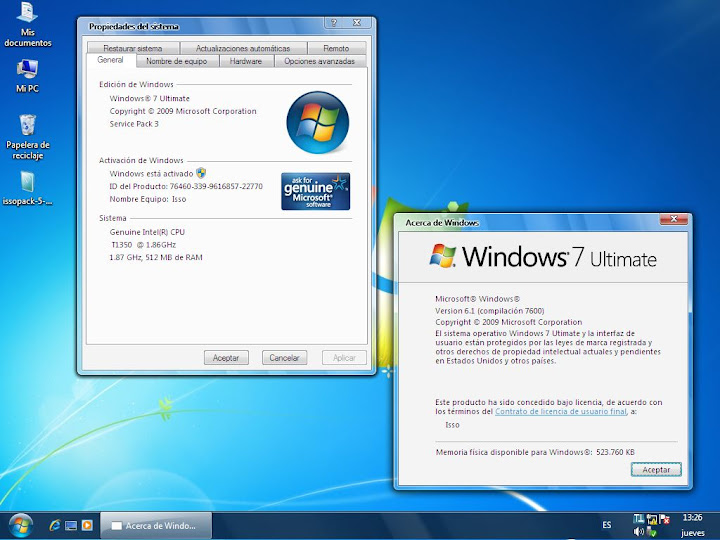
Task: Open the Start menu orb
Action: pos(21,526)
